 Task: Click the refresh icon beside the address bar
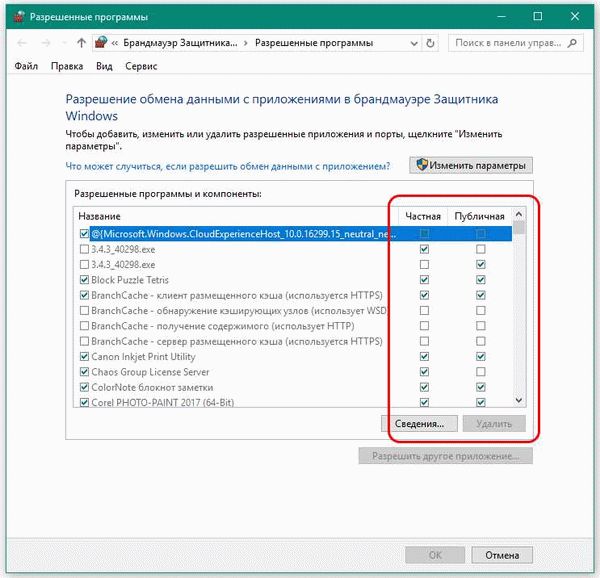(431, 43)
